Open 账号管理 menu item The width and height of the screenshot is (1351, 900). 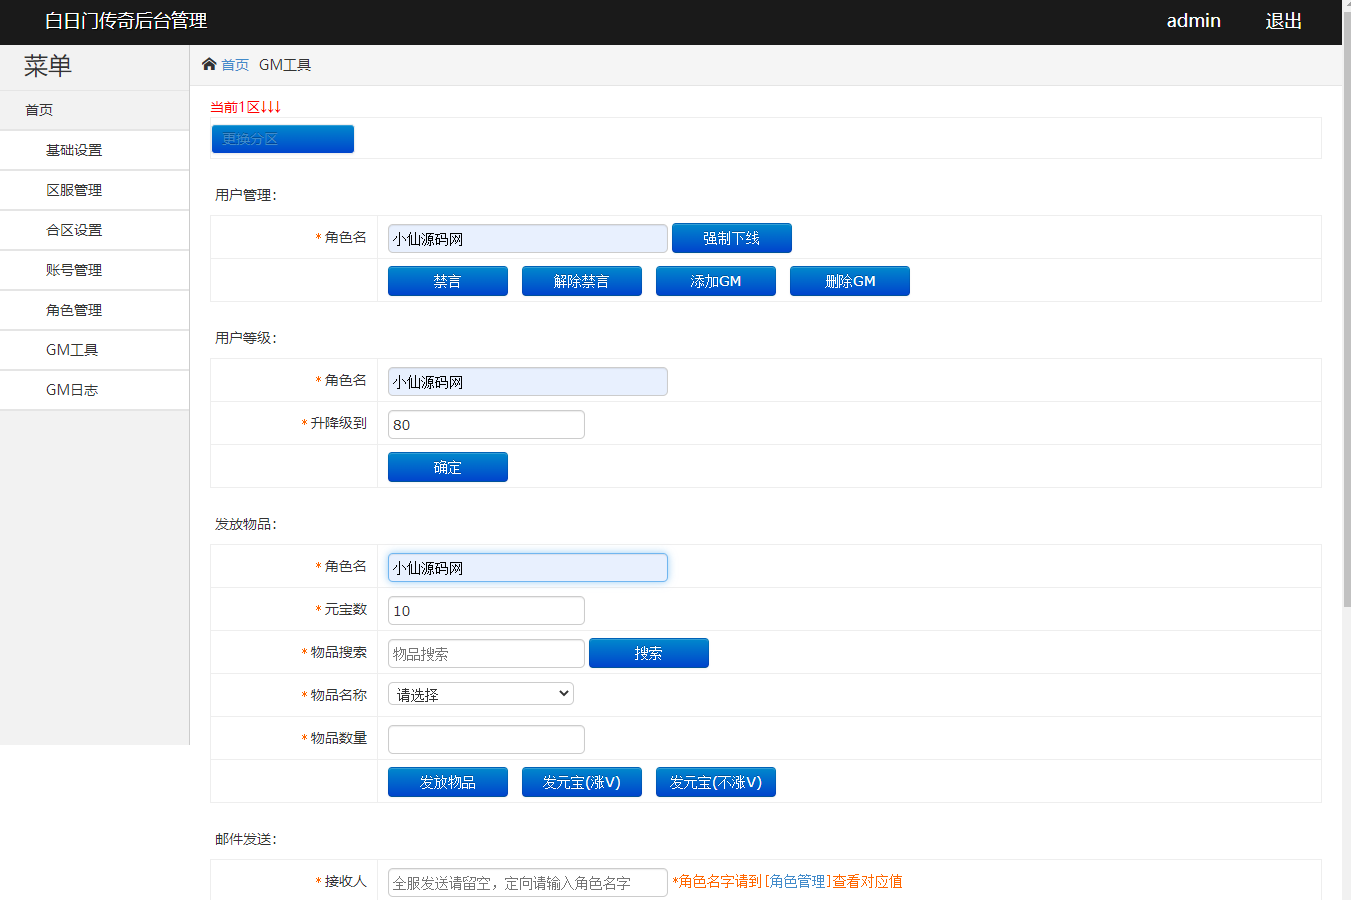point(95,270)
